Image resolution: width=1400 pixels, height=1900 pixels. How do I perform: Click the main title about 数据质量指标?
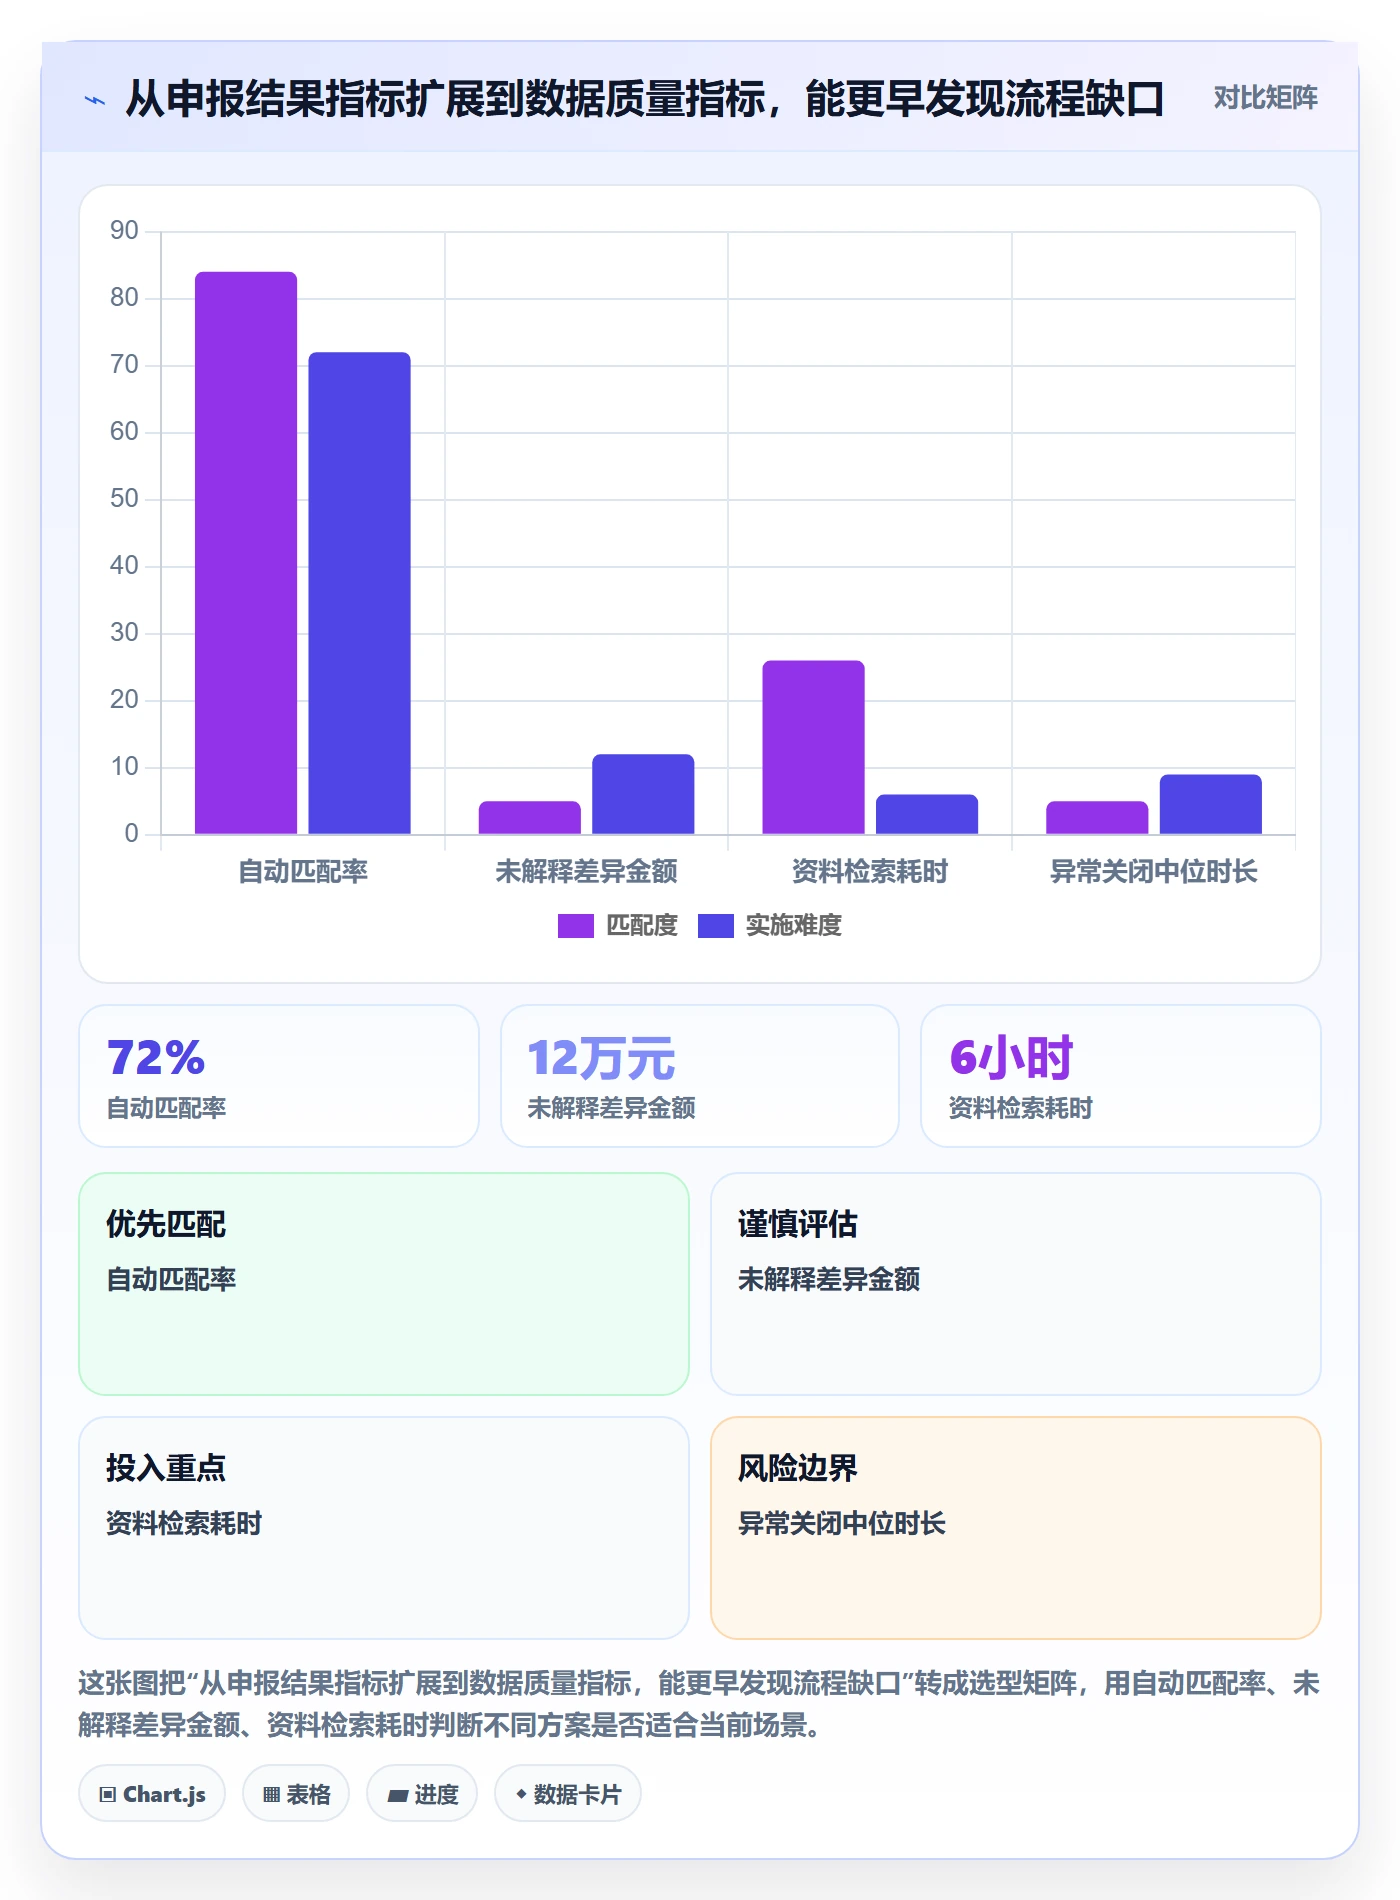pos(645,99)
